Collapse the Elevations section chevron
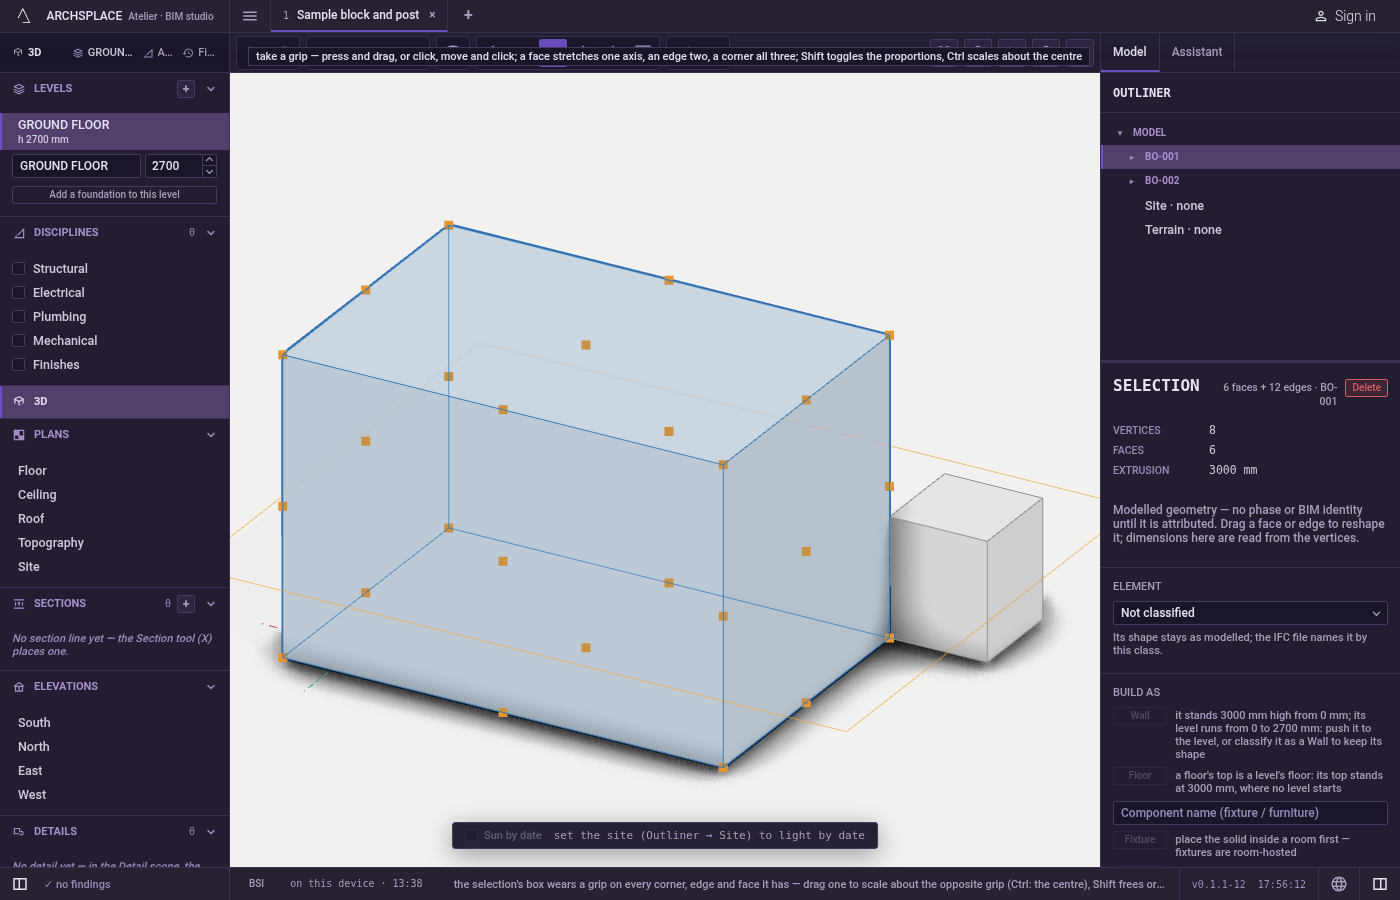 pos(211,687)
